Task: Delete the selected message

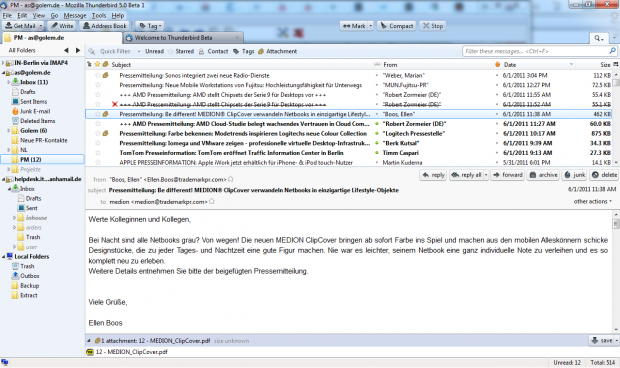Action: click(x=604, y=175)
